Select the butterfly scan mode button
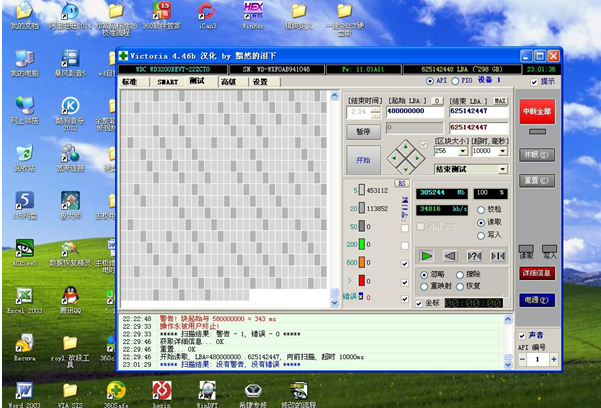This screenshot has height=408, width=601. click(x=498, y=255)
